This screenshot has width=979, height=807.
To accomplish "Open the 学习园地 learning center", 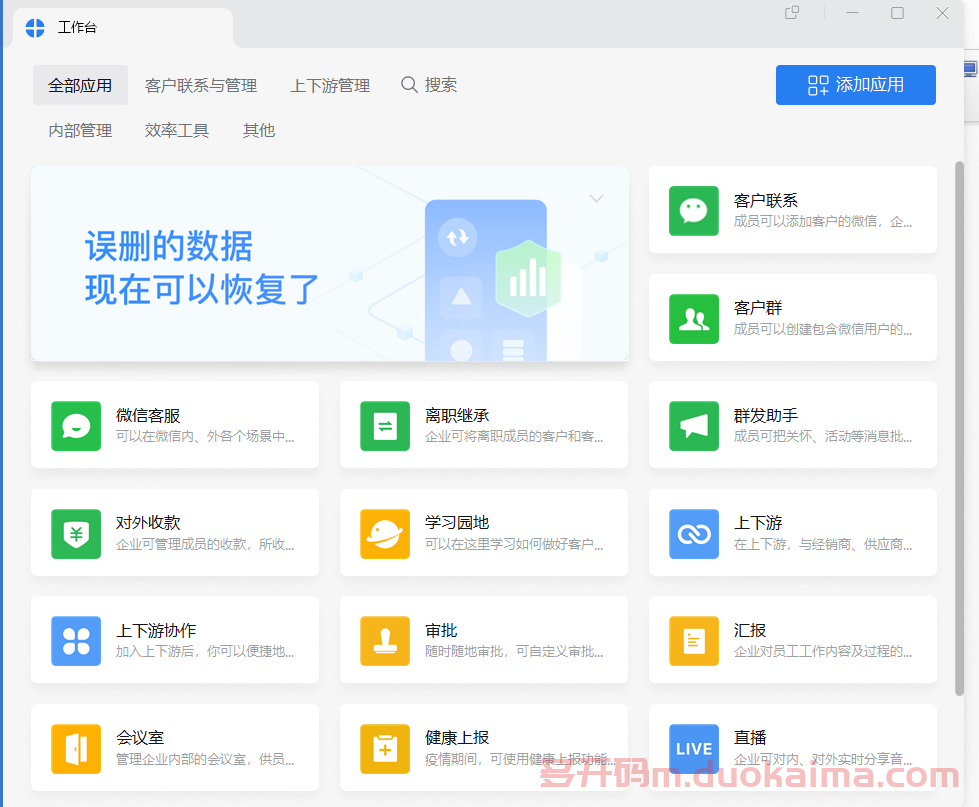I will [484, 533].
